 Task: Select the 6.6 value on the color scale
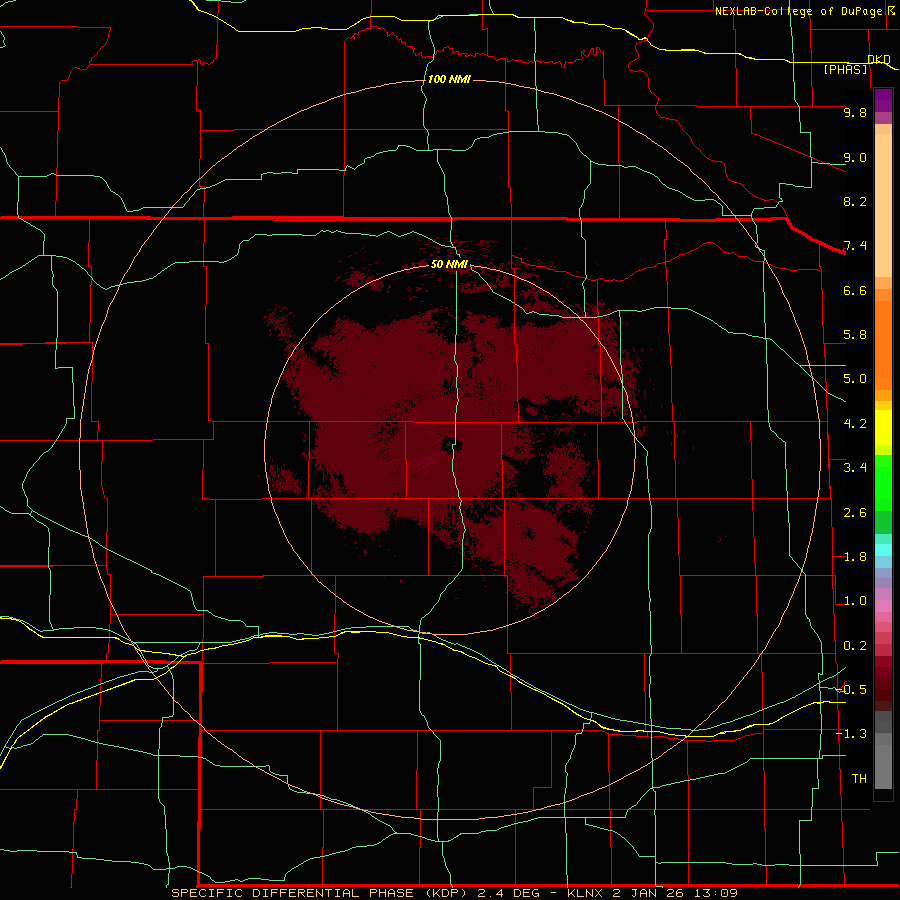tap(855, 290)
